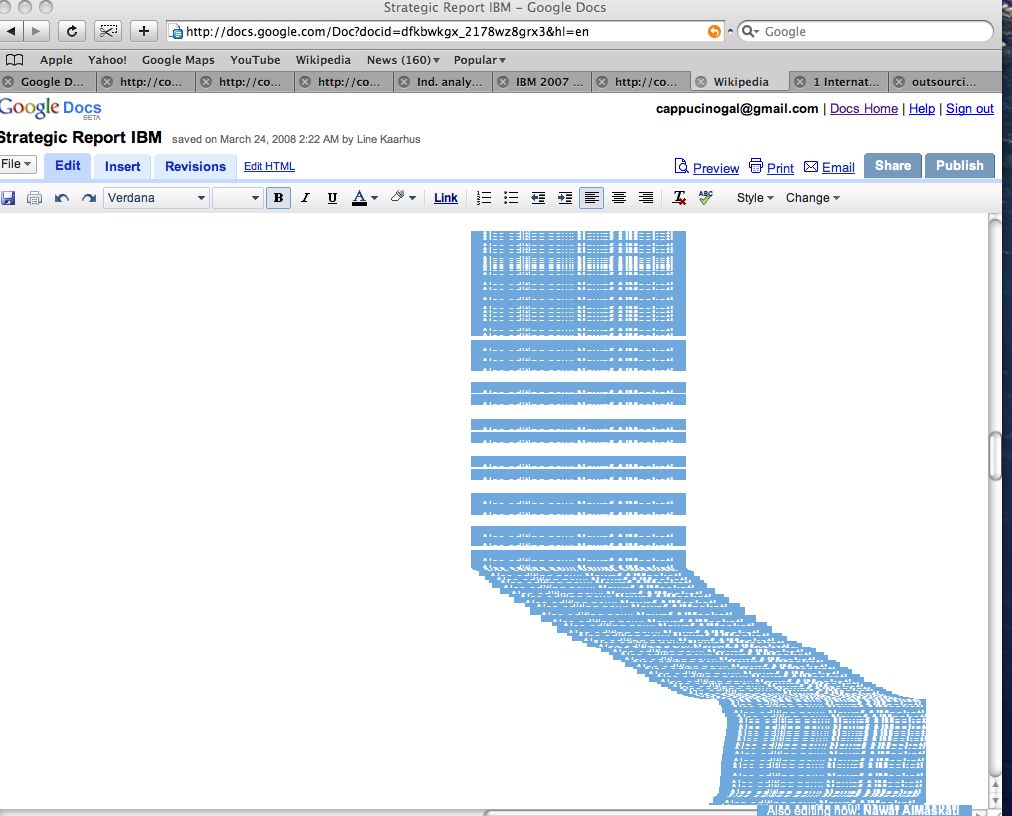Undo the last edit
The image size is (1012, 816).
pyautogui.click(x=62, y=198)
